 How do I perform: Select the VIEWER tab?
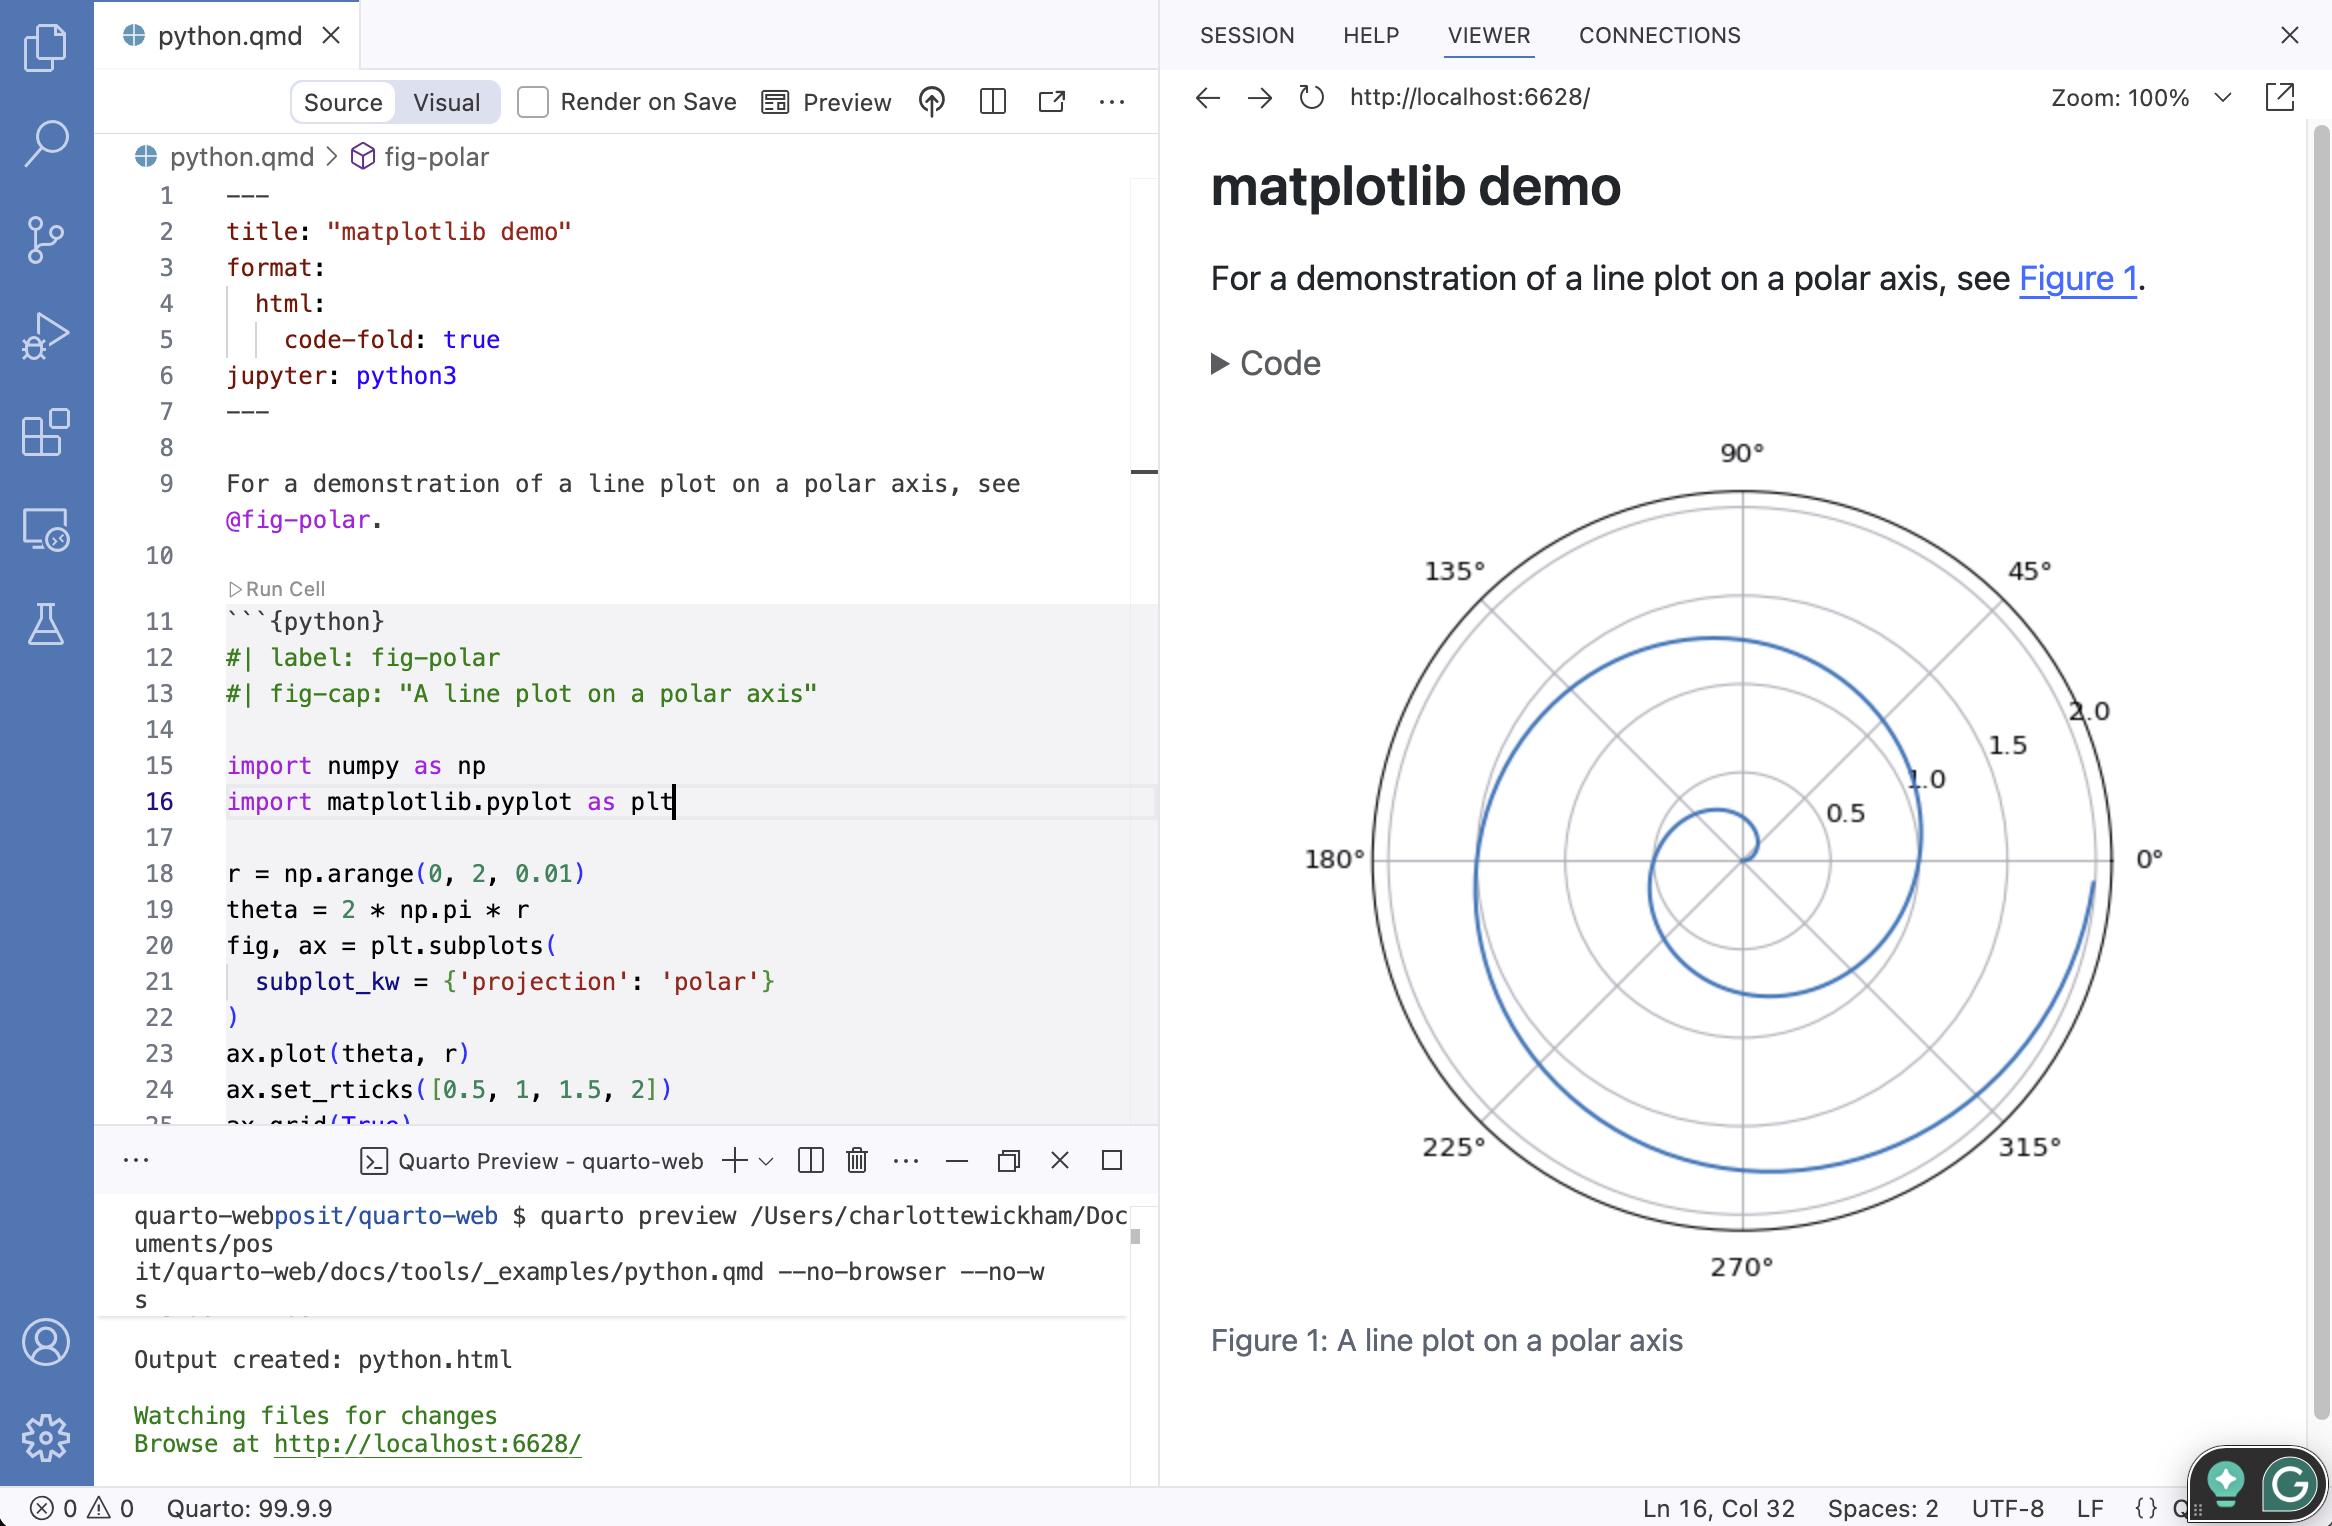point(1489,36)
